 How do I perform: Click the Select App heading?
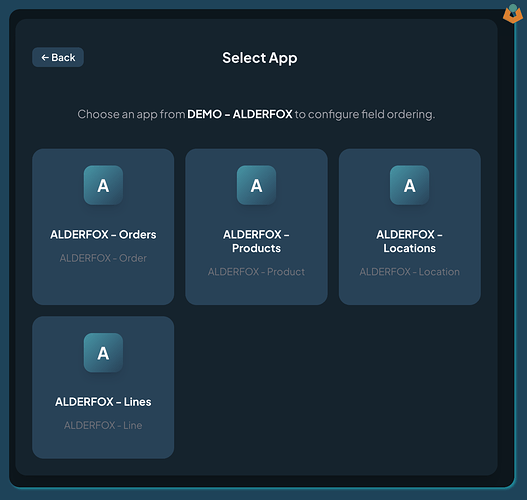[x=260, y=58]
